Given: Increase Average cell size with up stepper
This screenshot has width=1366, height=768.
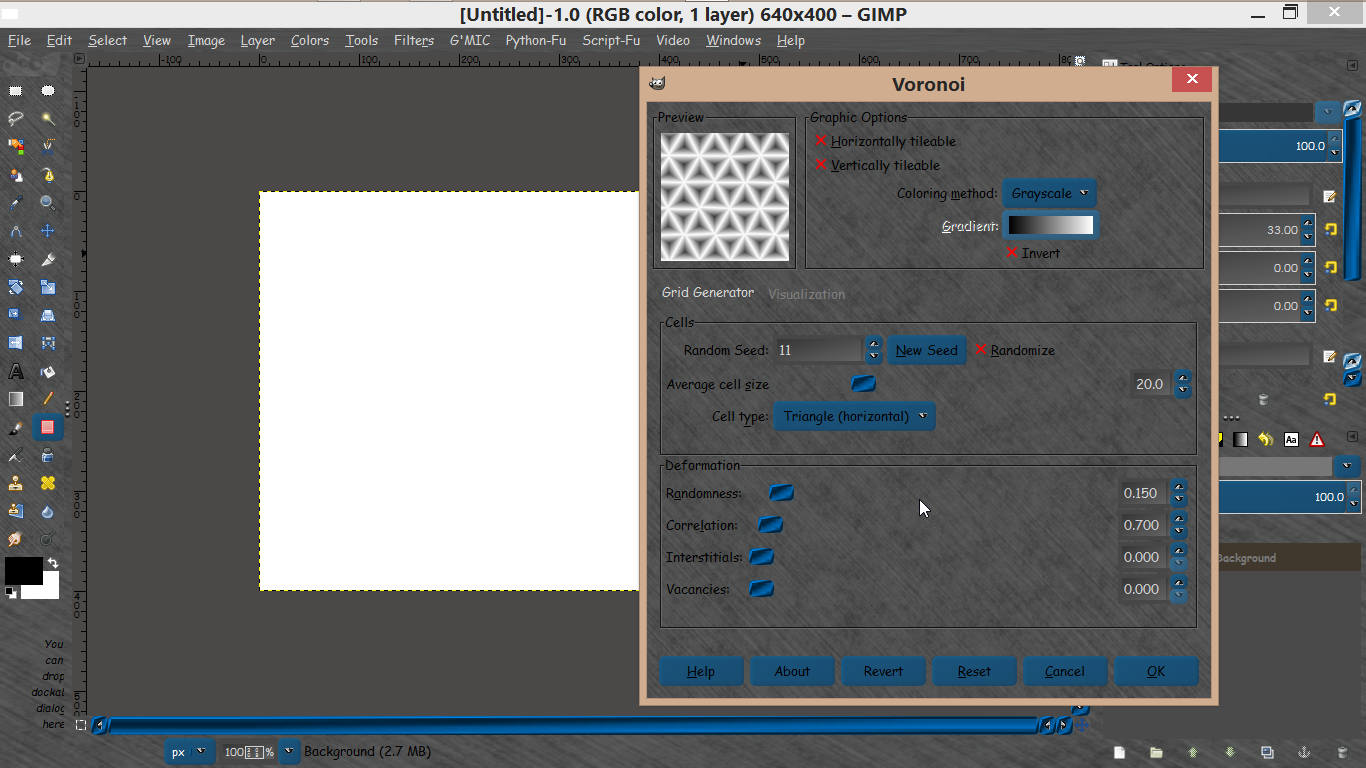Looking at the screenshot, I should [x=1183, y=378].
